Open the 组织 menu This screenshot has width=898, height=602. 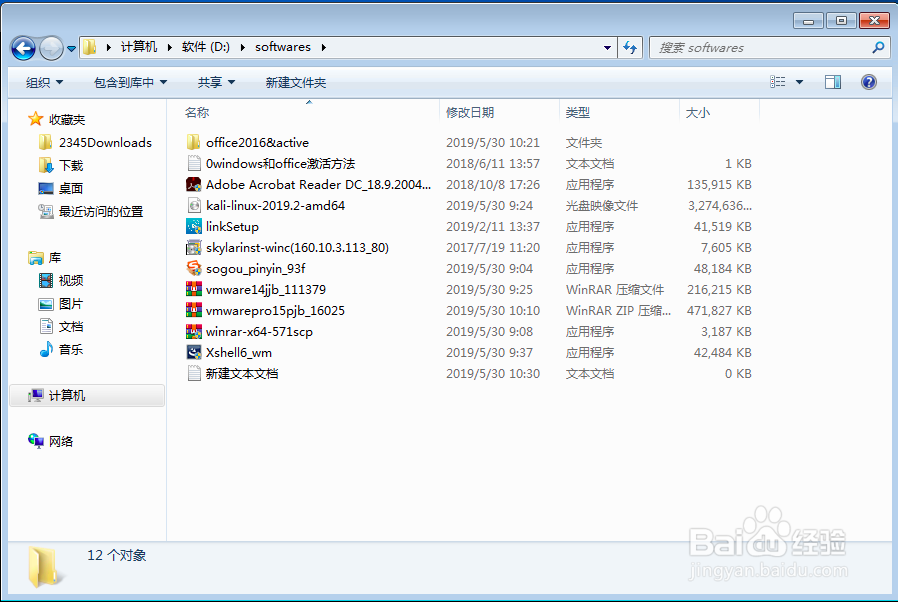click(44, 82)
